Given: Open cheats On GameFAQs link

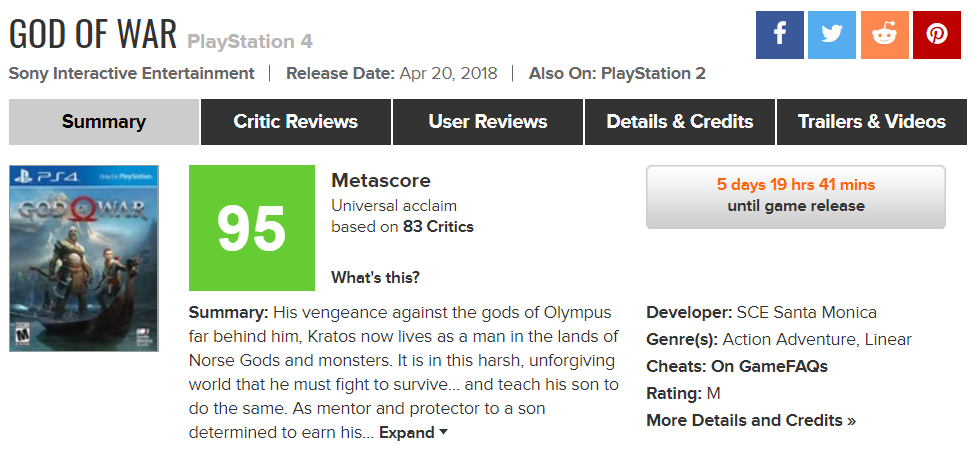Looking at the screenshot, I should click(769, 366).
